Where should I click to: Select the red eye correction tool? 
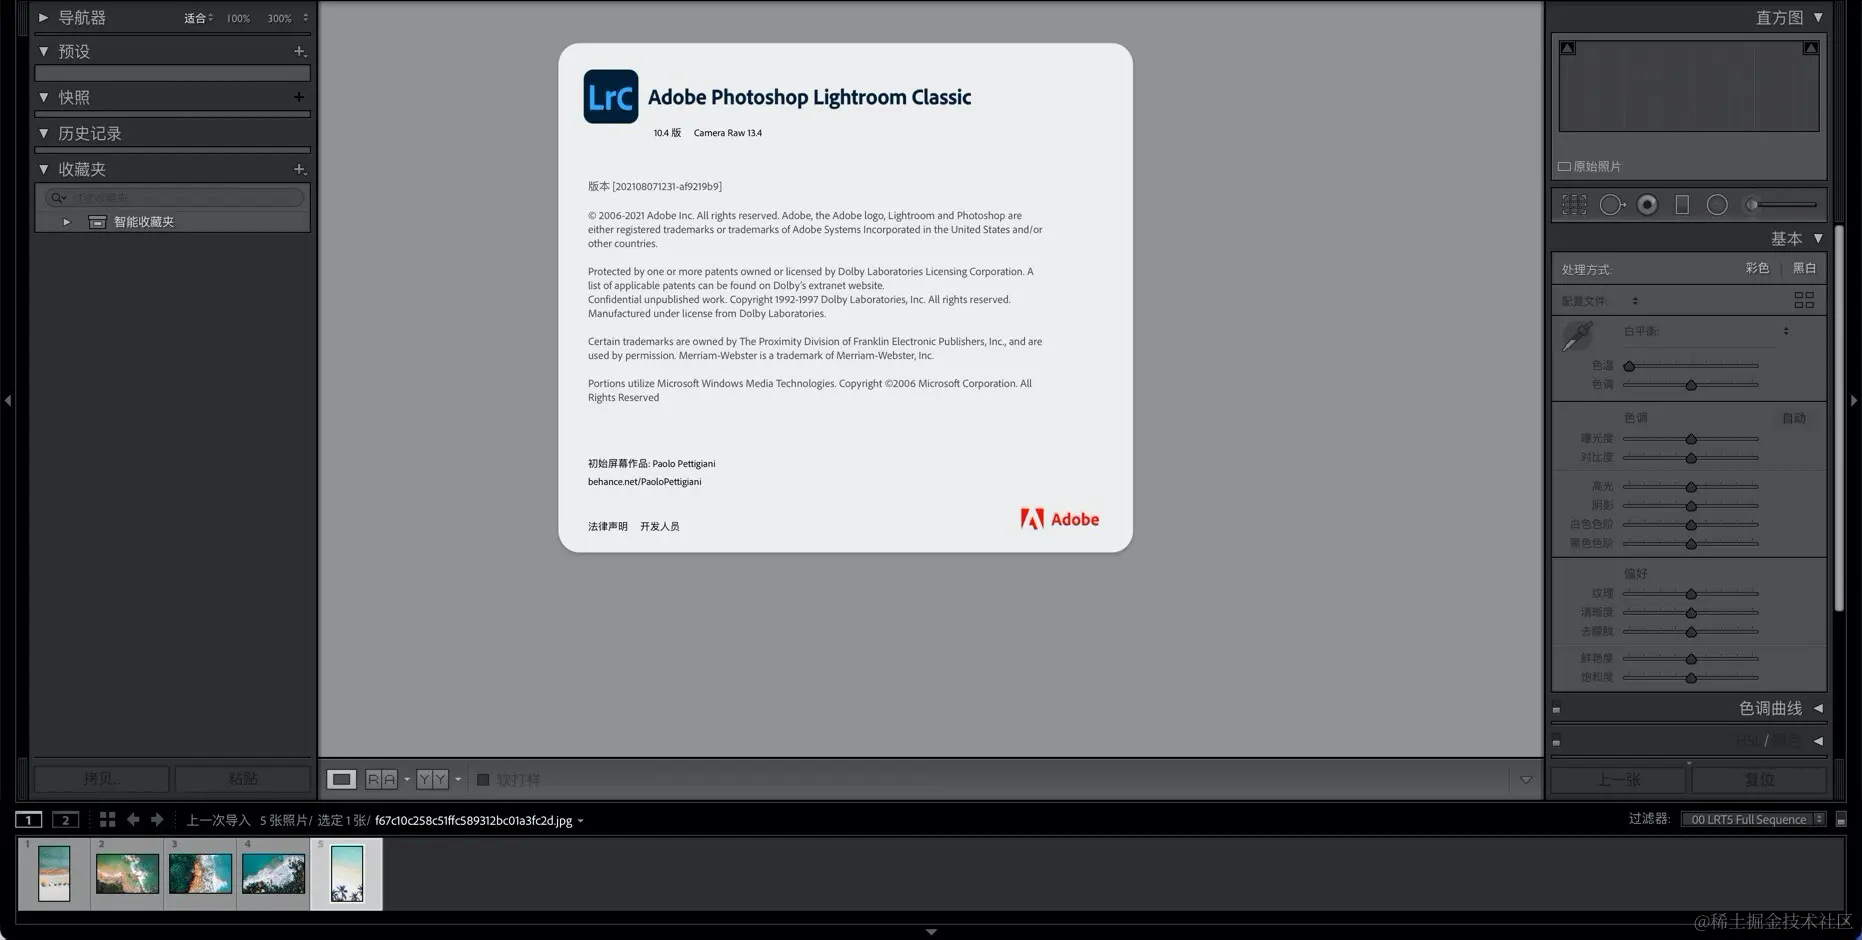[x=1647, y=205]
